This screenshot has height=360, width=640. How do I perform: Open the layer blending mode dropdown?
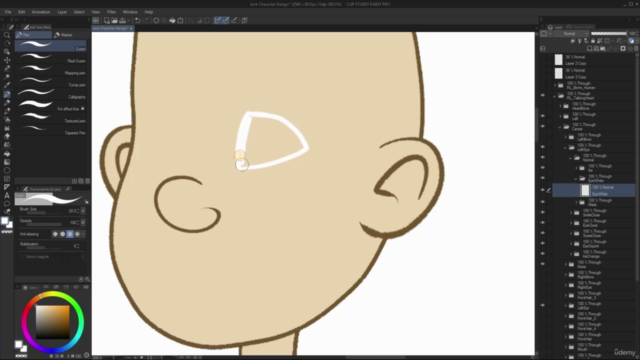(x=572, y=33)
